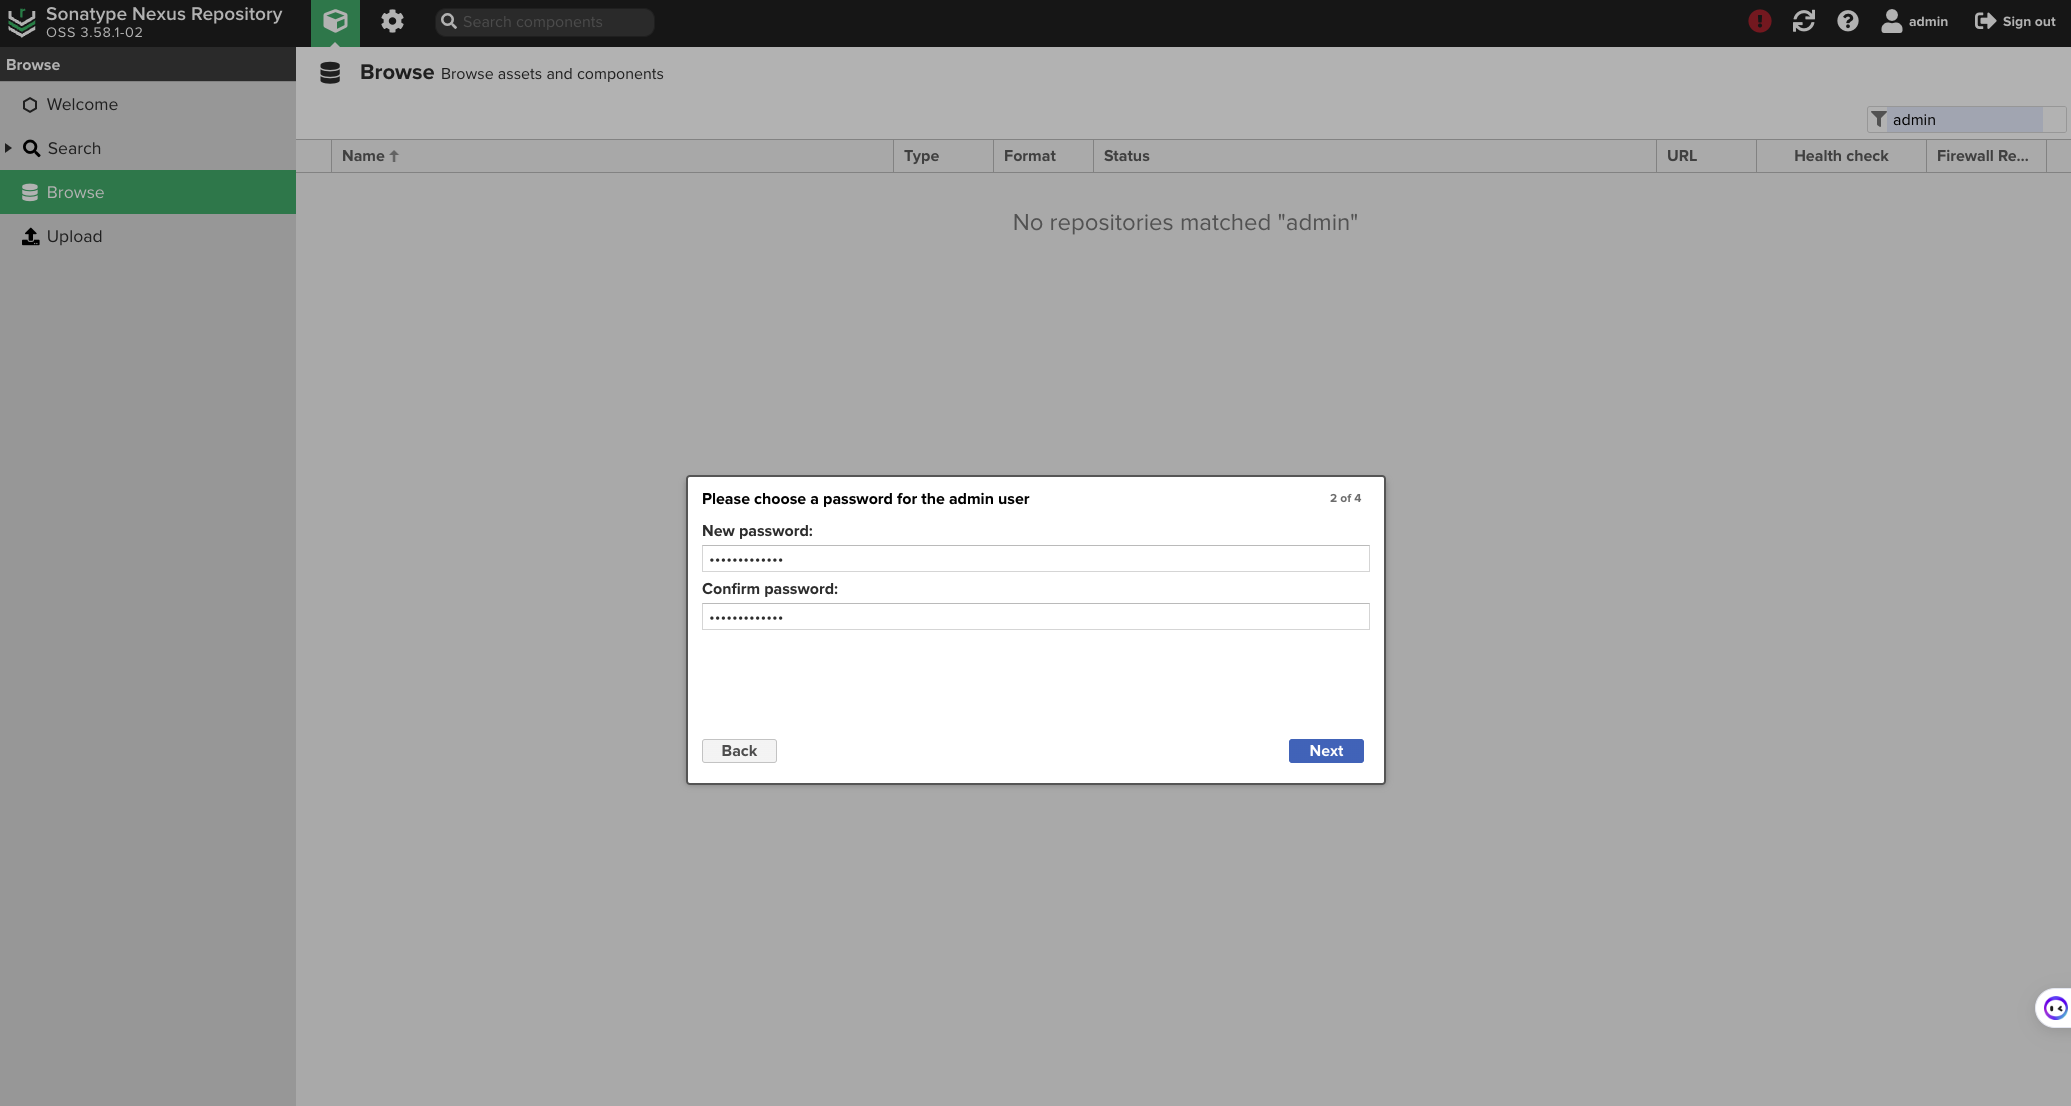
Task: Open the administration gear settings
Action: (392, 21)
